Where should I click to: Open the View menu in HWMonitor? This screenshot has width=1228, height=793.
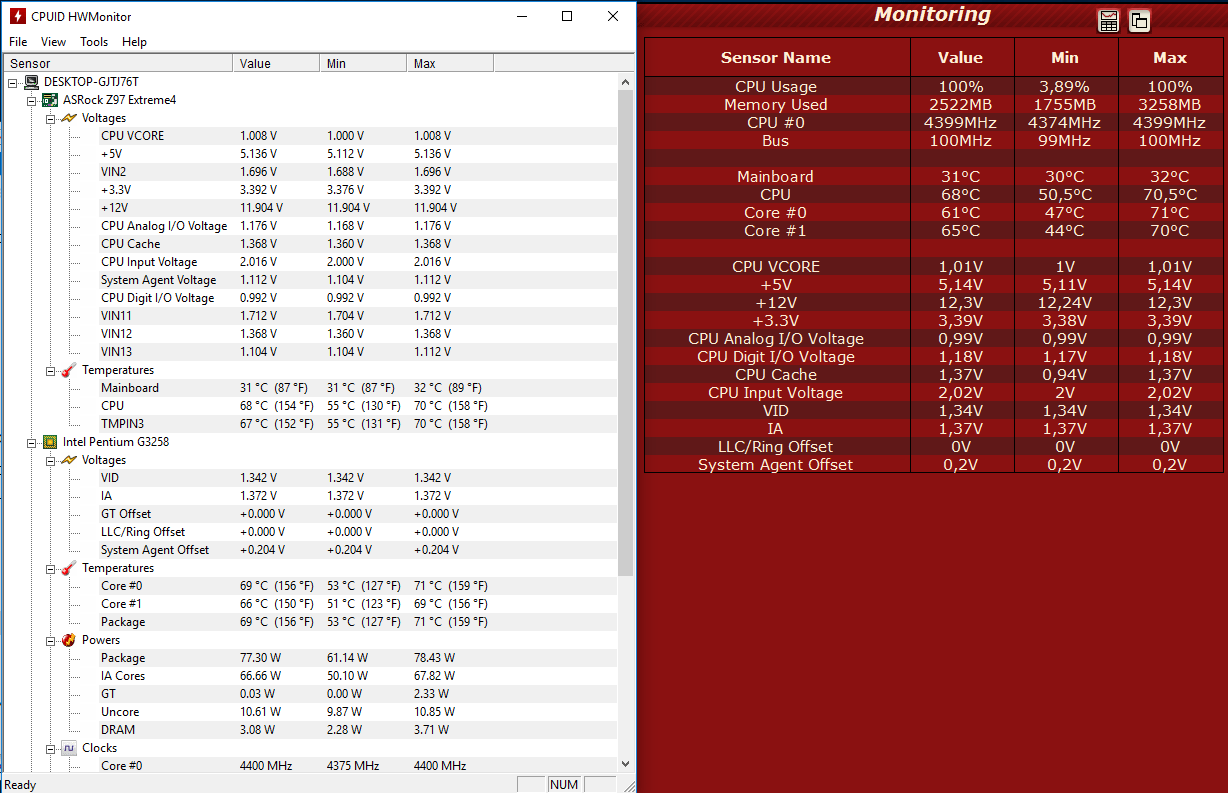tap(53, 42)
